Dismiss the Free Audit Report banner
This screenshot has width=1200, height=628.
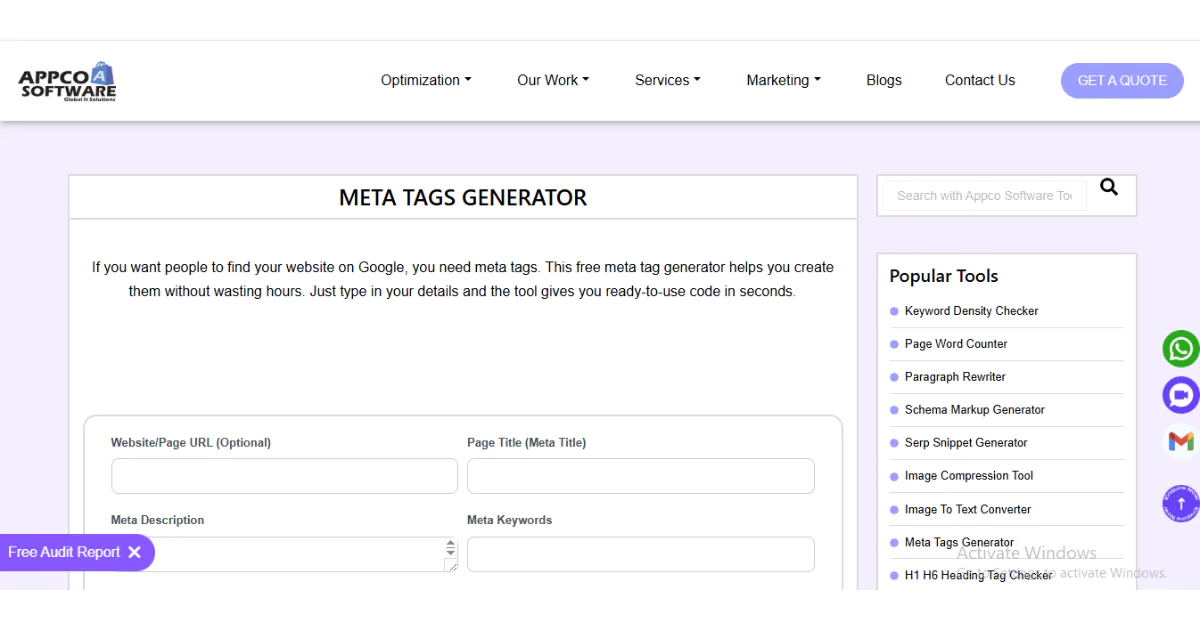coord(136,552)
